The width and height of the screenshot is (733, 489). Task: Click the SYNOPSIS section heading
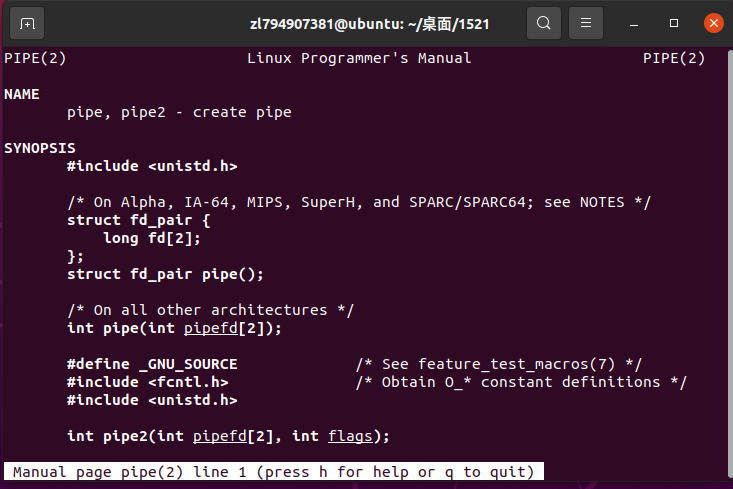click(x=39, y=148)
